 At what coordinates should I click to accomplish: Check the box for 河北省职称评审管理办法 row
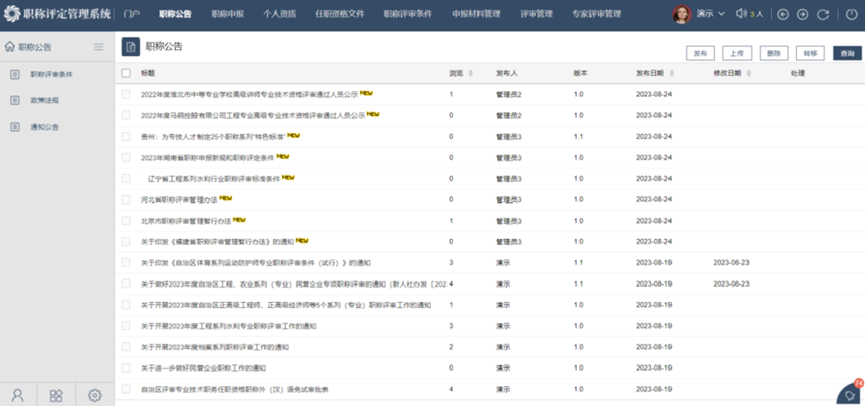[126, 200]
